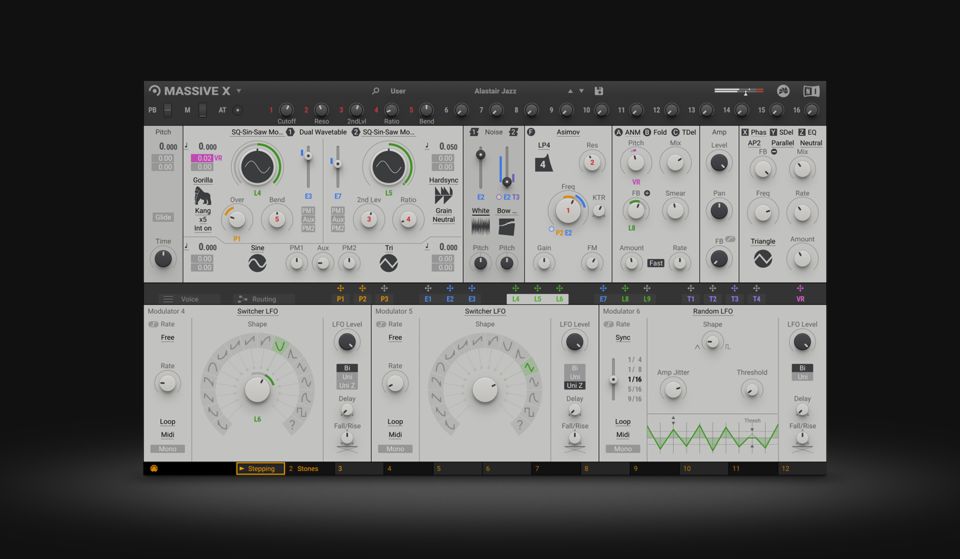Image resolution: width=960 pixels, height=559 pixels.
Task: Select Uni Z polarity in Modulator 5
Action: (575, 385)
